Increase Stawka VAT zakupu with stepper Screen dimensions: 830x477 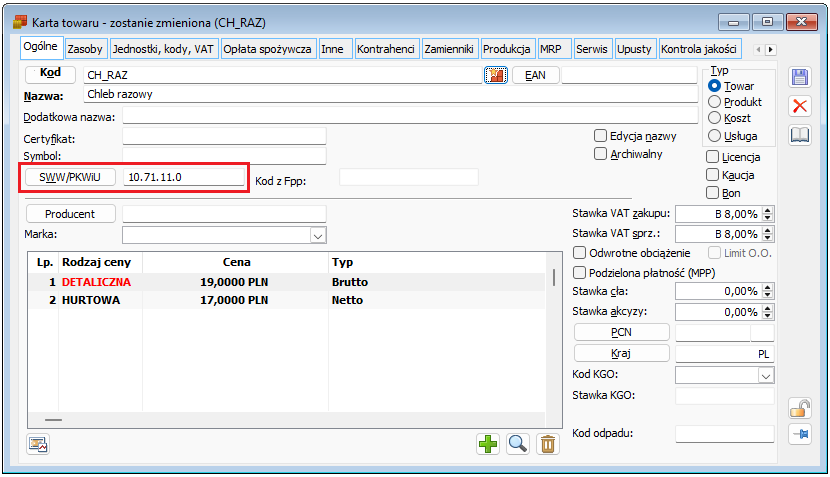[x=768, y=210]
